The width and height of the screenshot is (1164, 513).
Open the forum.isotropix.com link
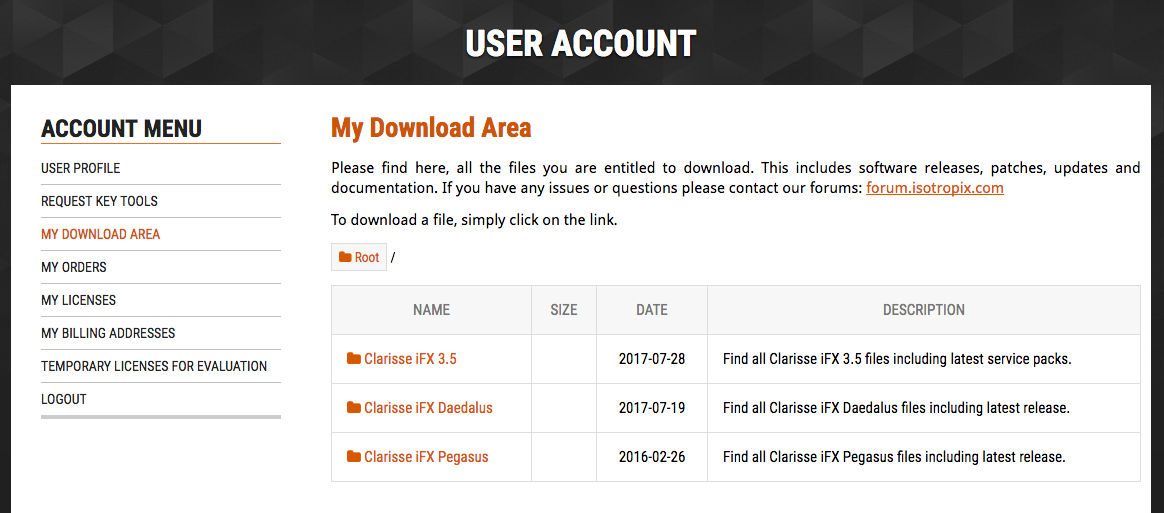[x=935, y=188]
